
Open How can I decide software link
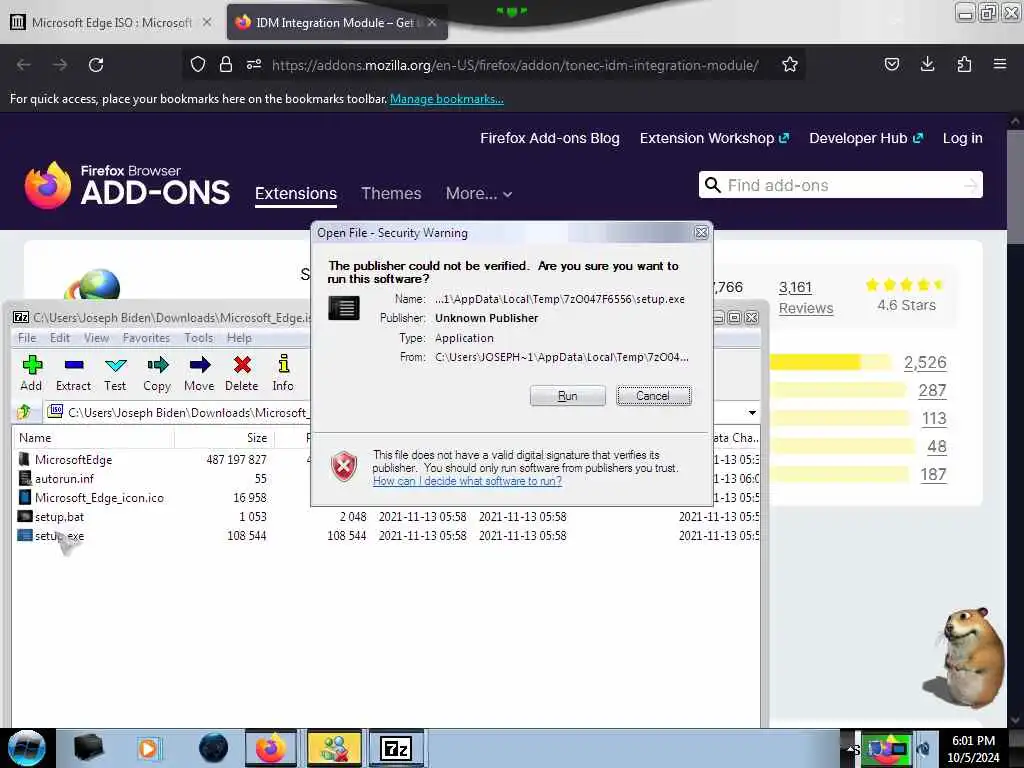coord(467,481)
